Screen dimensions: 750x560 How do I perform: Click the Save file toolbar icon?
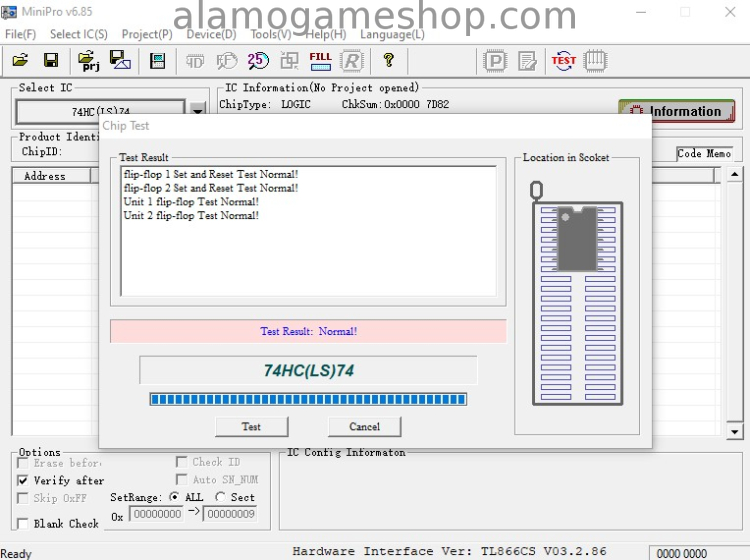point(50,61)
